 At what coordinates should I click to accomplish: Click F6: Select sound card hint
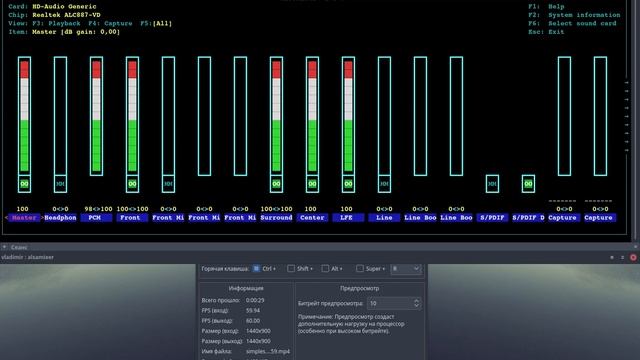pyautogui.click(x=572, y=24)
